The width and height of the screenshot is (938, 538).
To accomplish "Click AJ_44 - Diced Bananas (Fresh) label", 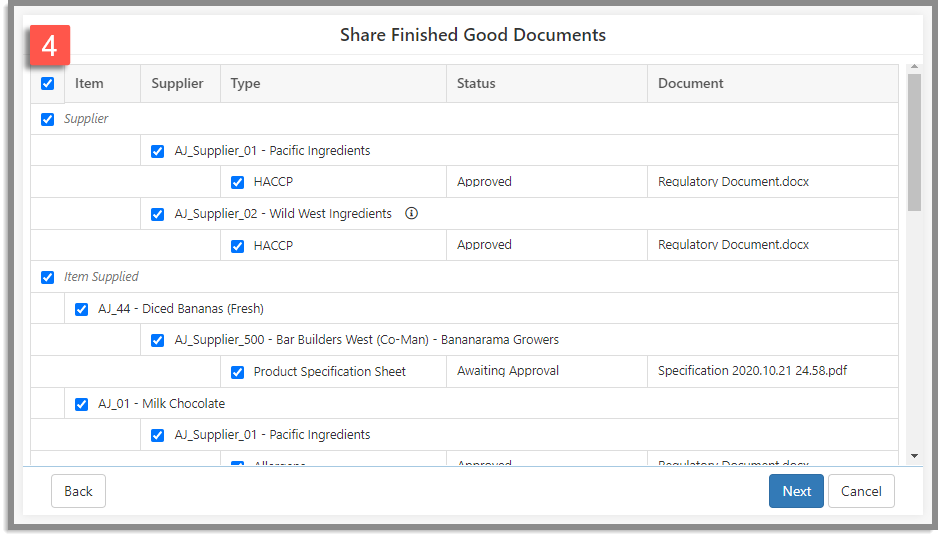I will click(181, 308).
